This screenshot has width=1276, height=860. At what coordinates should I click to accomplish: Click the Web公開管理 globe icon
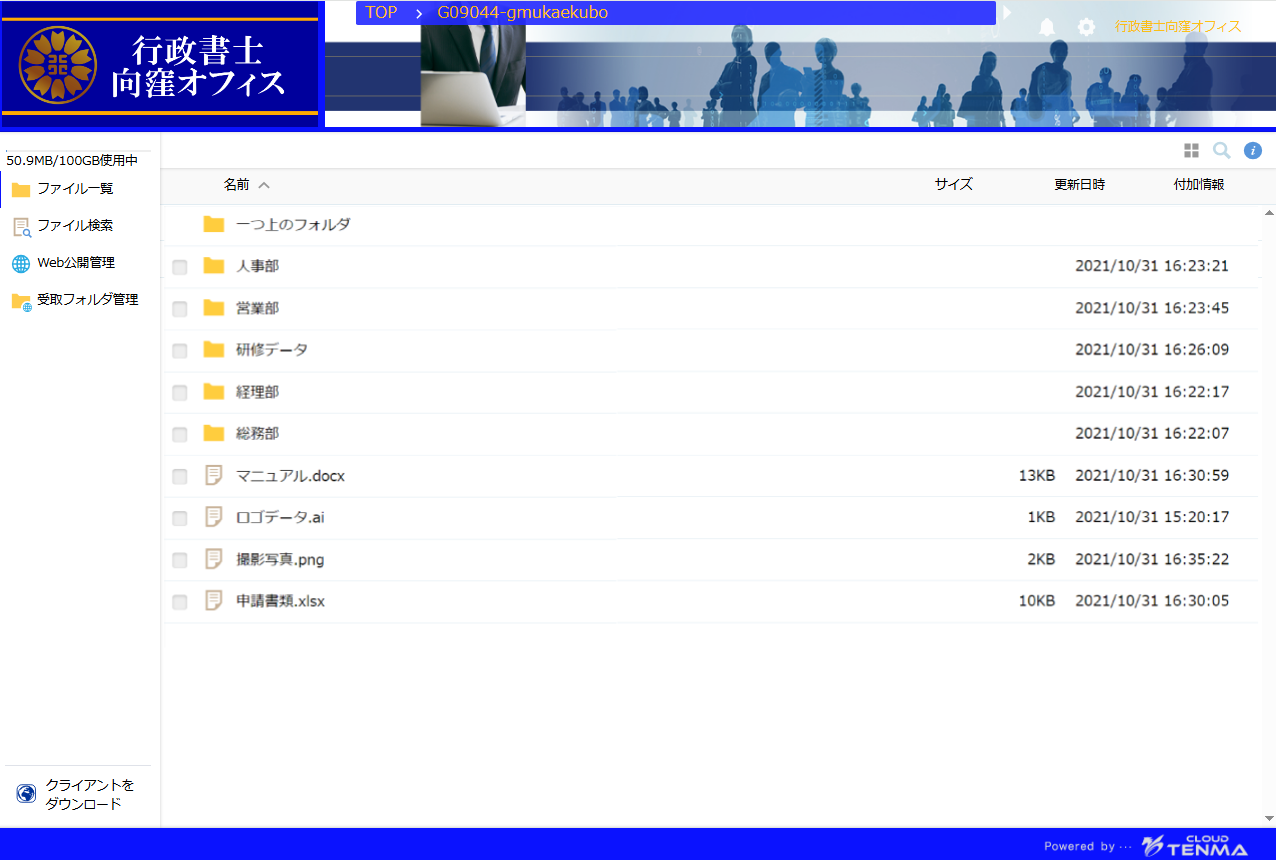pos(21,264)
